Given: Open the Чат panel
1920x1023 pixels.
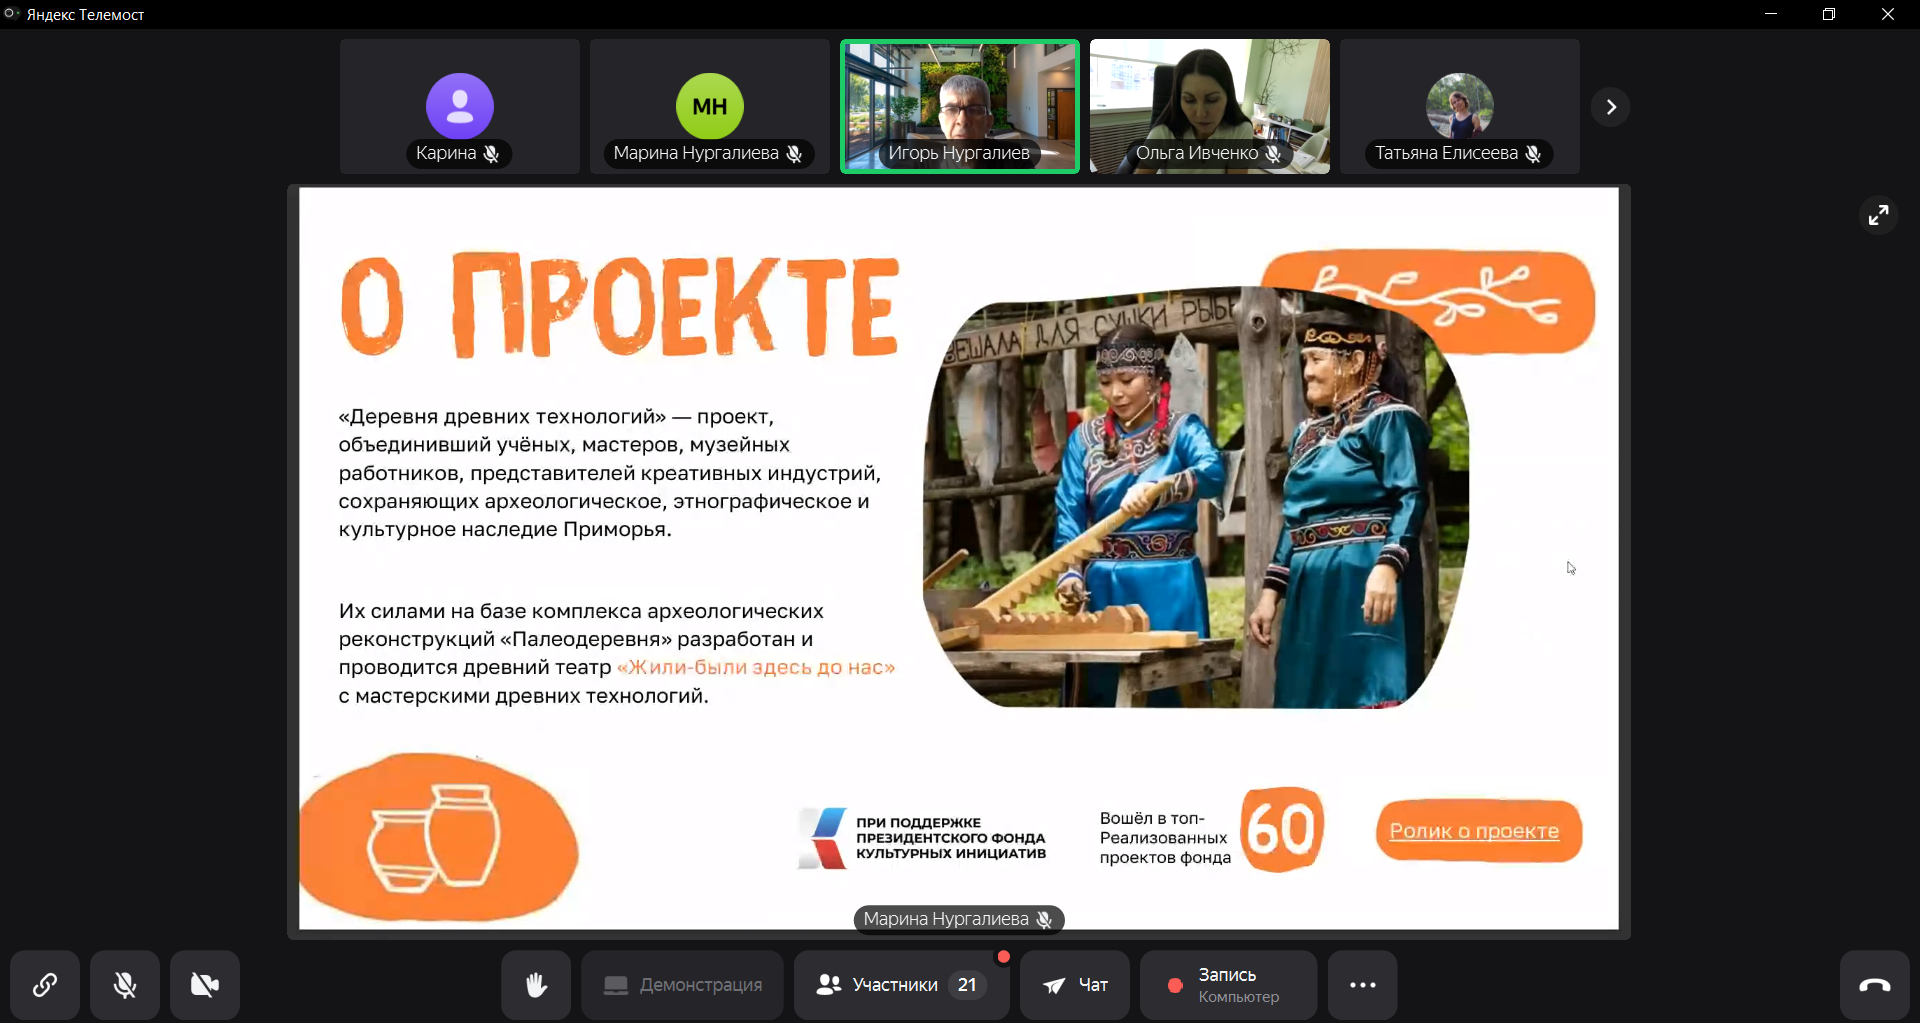Looking at the screenshot, I should [1075, 985].
